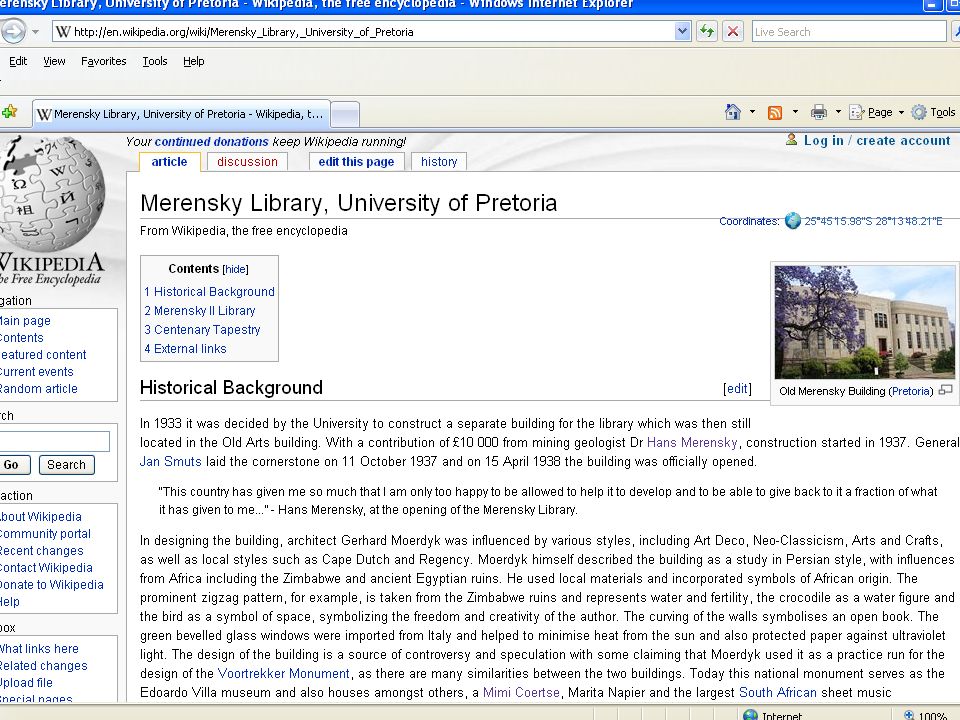Click the Home icon in command bar
Image resolution: width=960 pixels, height=720 pixels.
[x=732, y=112]
